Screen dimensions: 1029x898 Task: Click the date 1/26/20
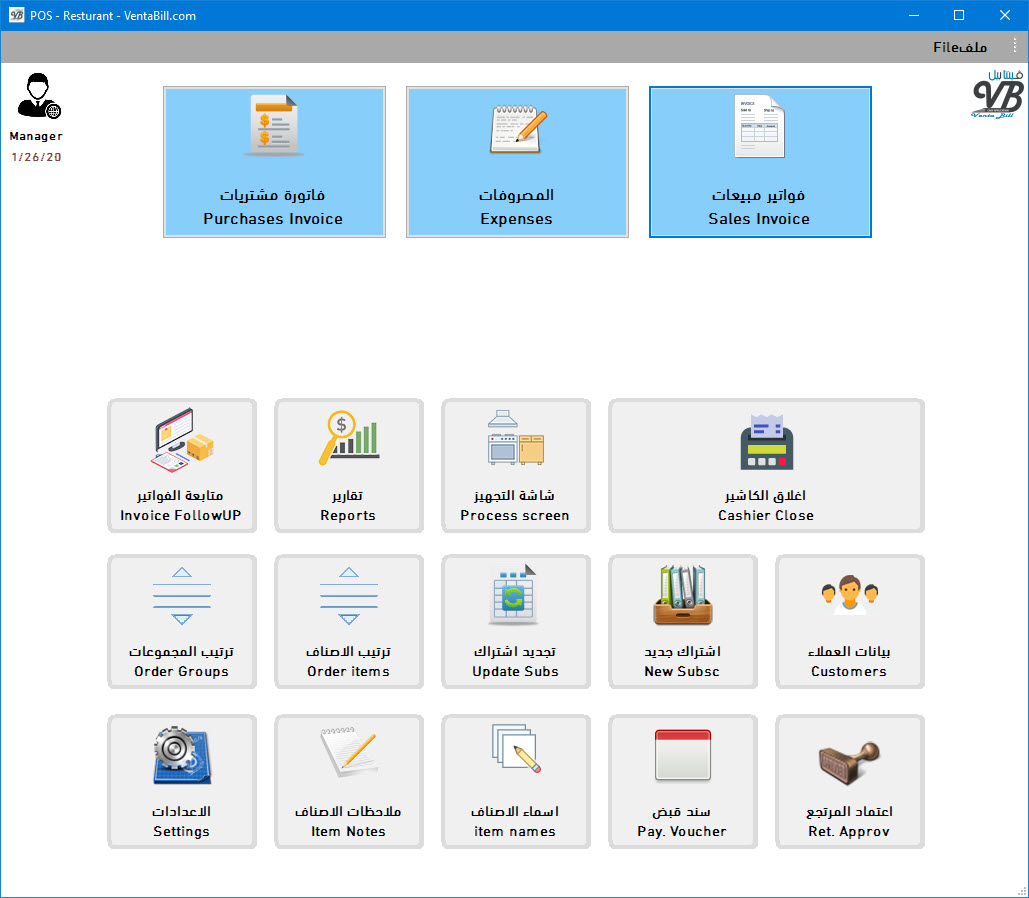[x=36, y=157]
